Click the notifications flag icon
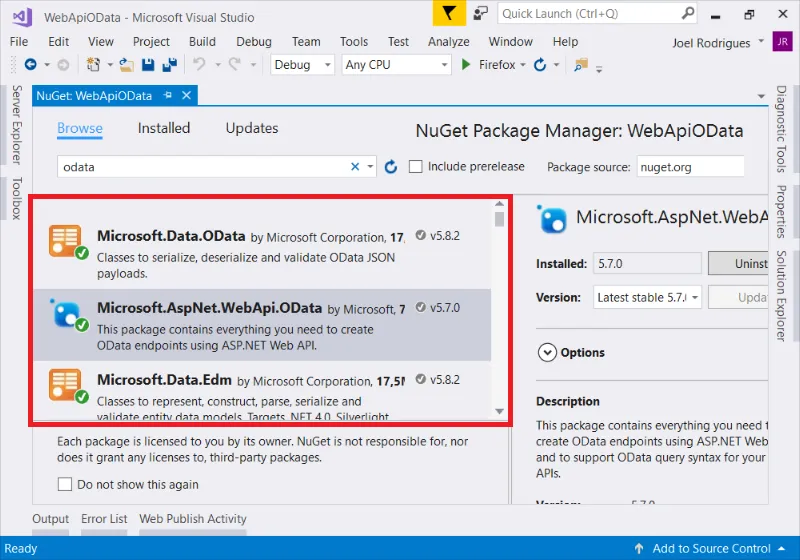The width and height of the screenshot is (800, 560). pyautogui.click(x=448, y=14)
